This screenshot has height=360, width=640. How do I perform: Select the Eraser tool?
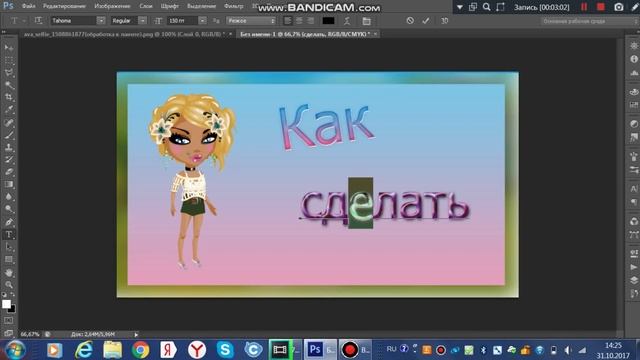tap(9, 172)
